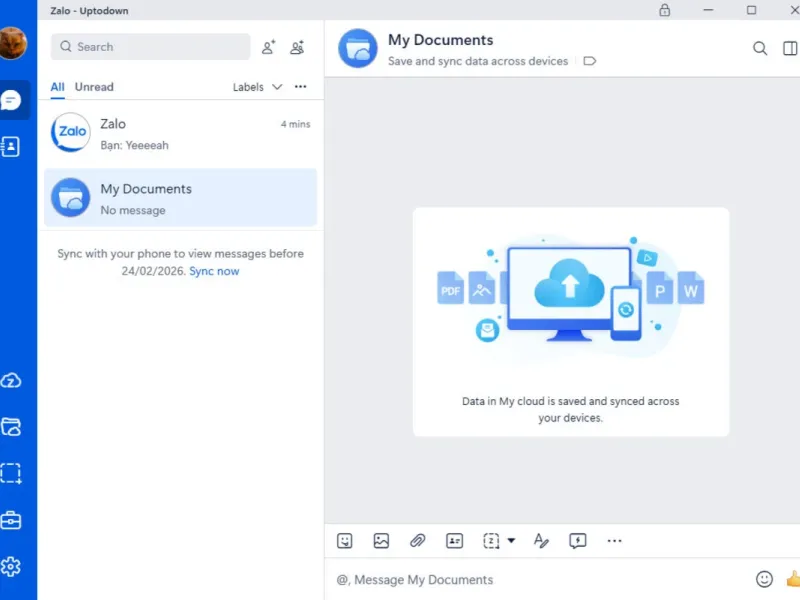Open more message tools ellipsis
Image resolution: width=800 pixels, height=600 pixels.
point(614,541)
